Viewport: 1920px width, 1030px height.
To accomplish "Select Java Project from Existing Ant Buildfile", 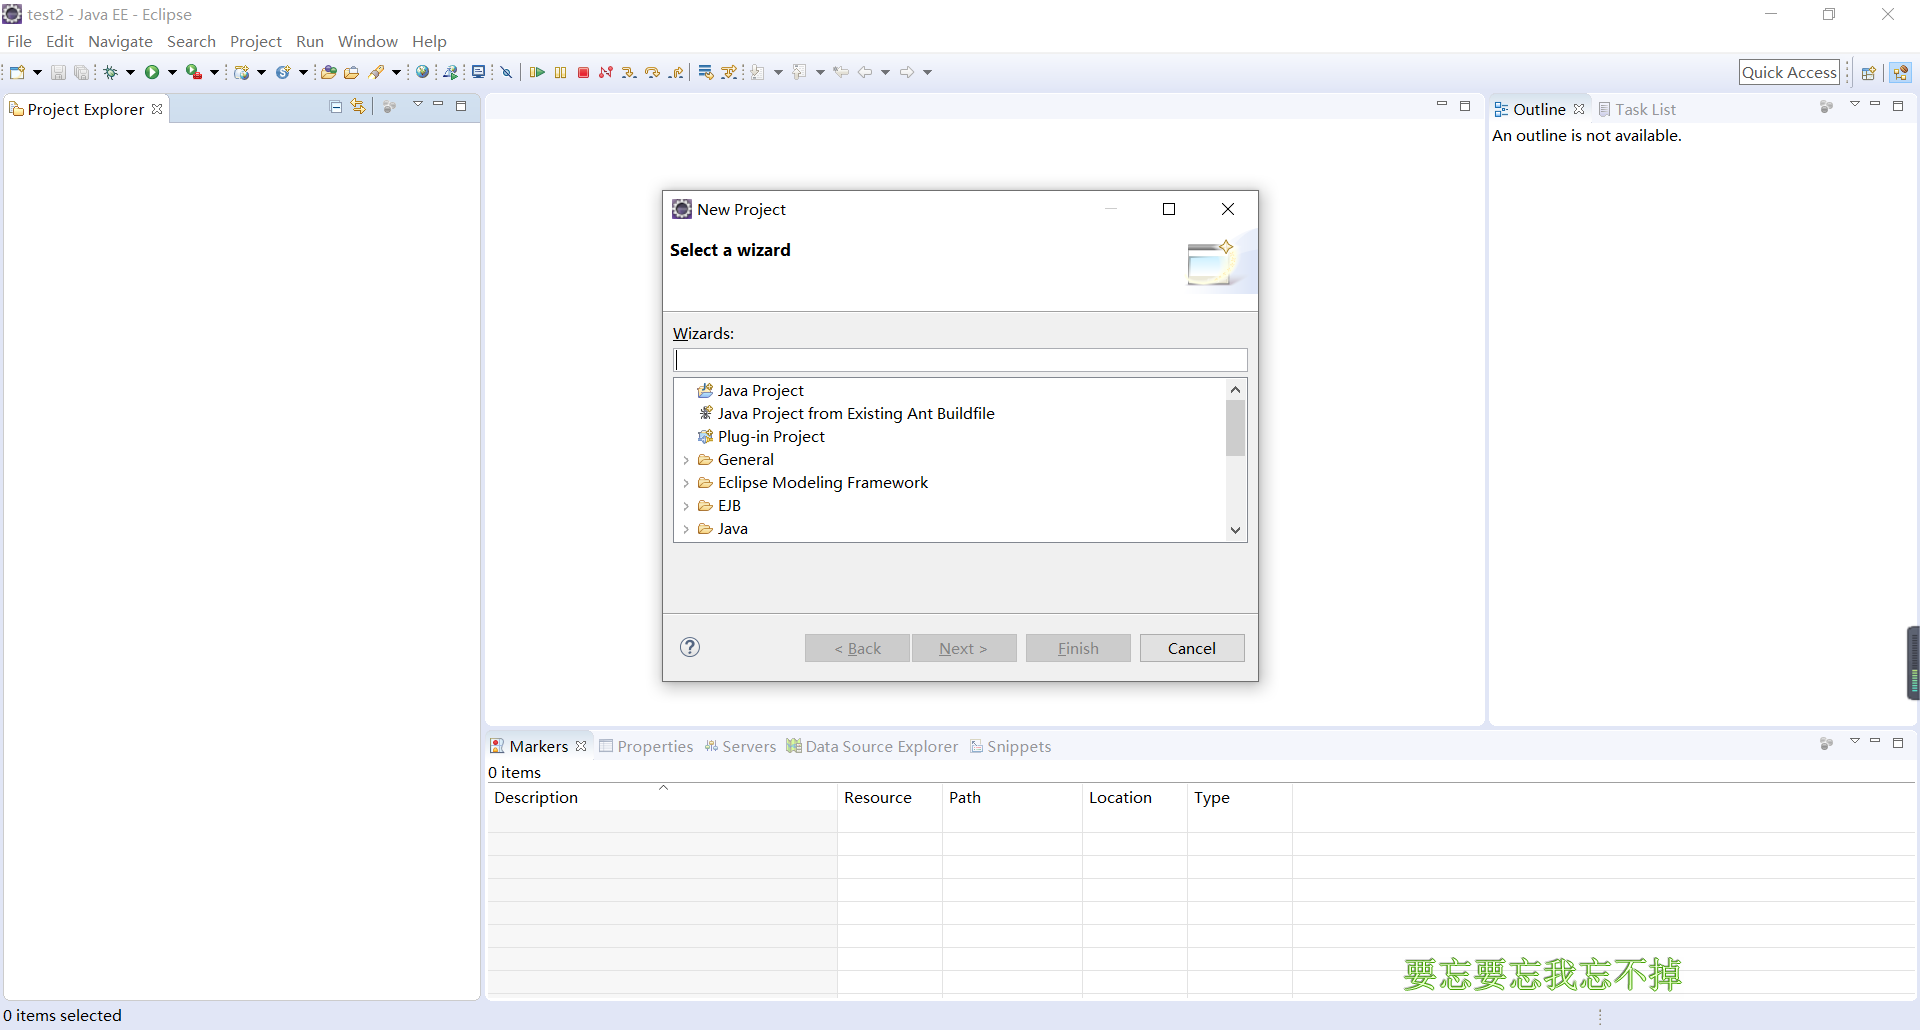I will pyautogui.click(x=846, y=413).
